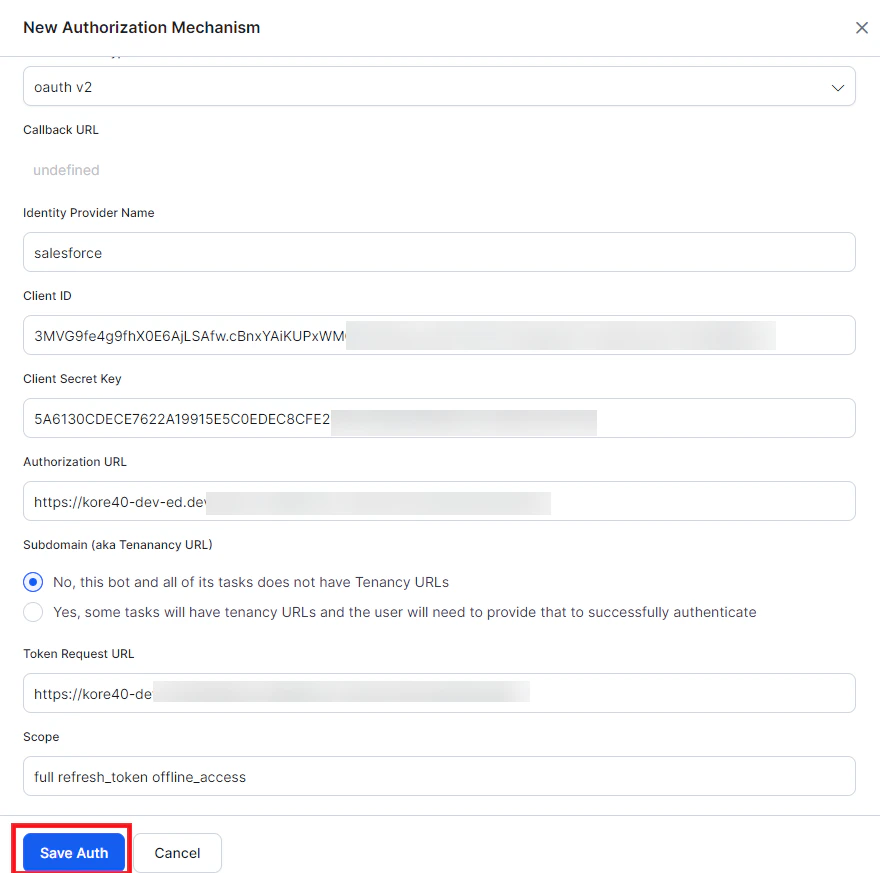Viewport: 880px width, 873px height.
Task: Click the Save Auth button
Action: [72, 852]
